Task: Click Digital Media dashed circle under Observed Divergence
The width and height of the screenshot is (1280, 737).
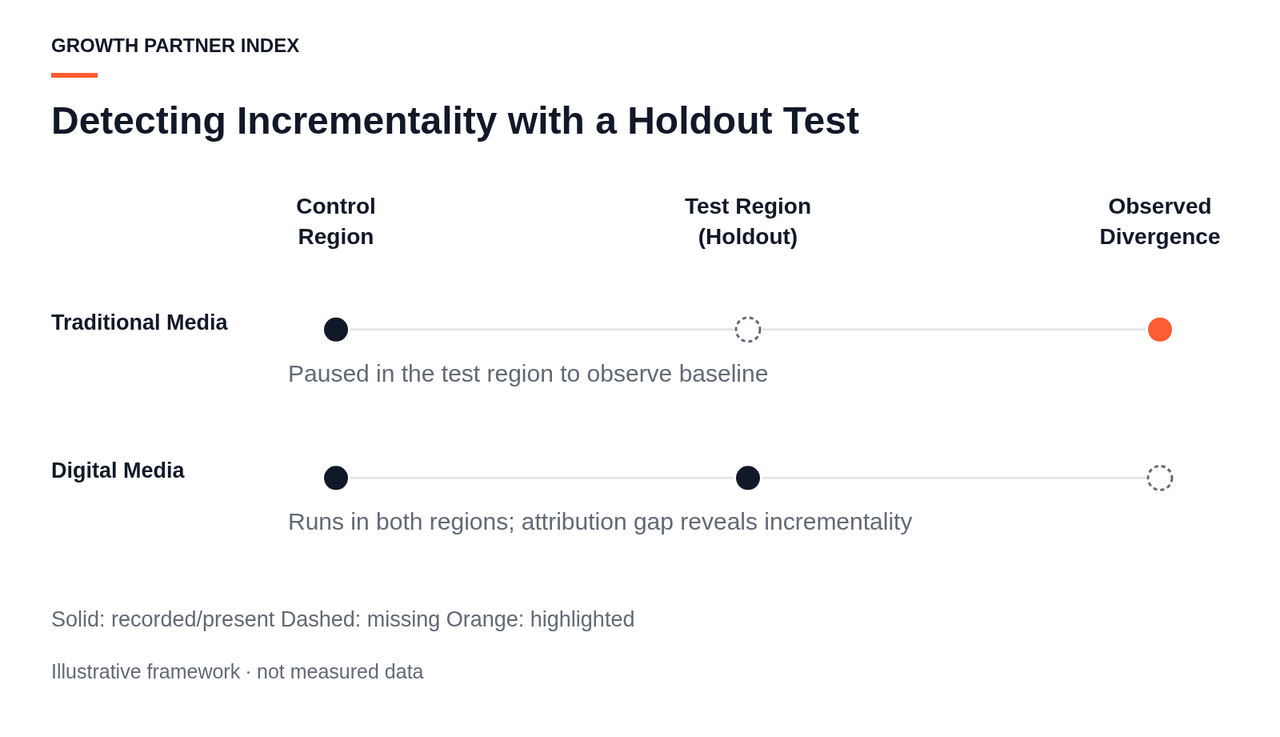Action: 1160,478
